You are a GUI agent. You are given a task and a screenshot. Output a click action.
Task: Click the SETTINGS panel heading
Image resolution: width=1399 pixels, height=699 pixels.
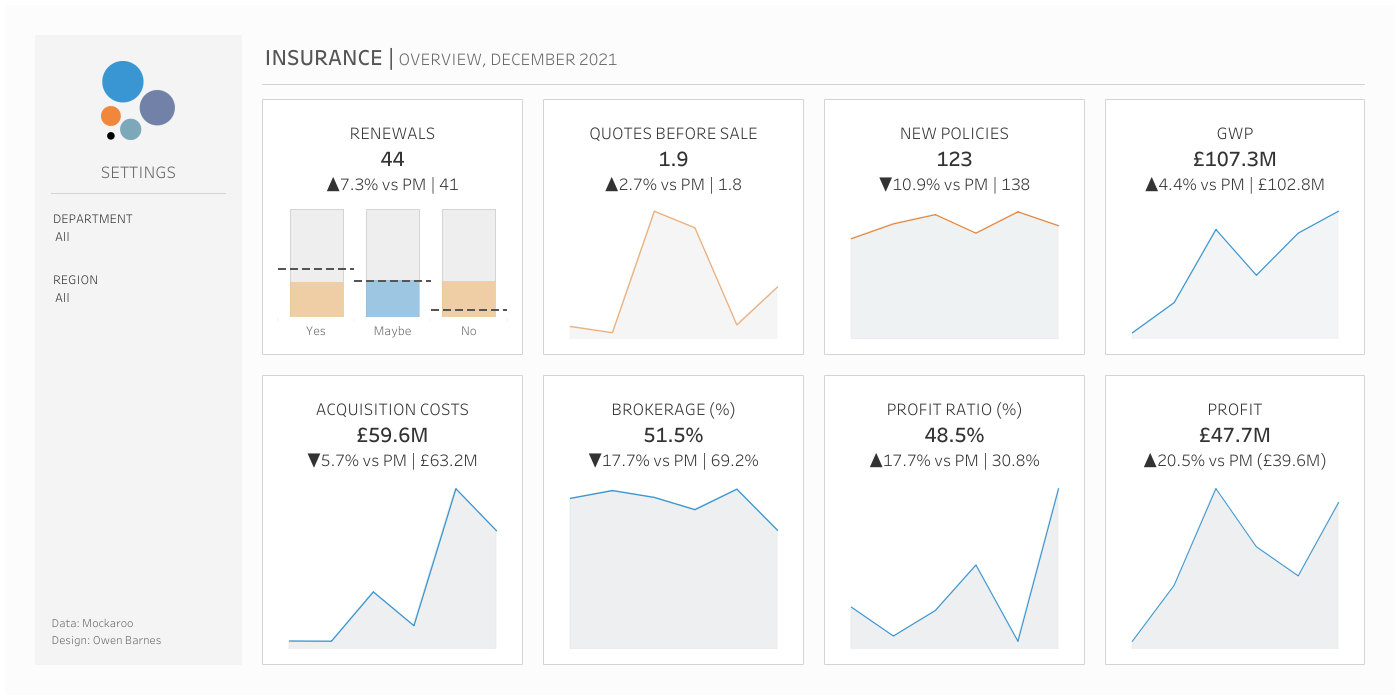click(138, 173)
